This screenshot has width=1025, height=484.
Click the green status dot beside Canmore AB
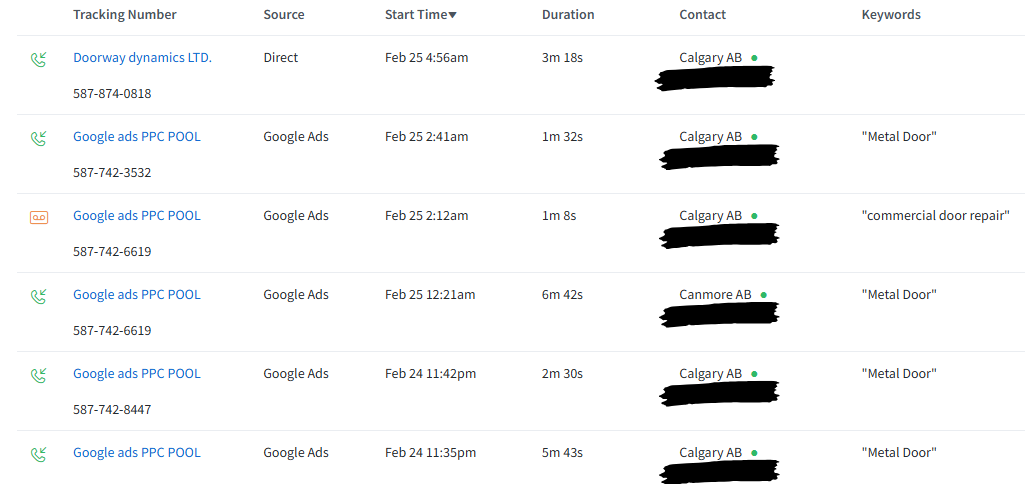click(x=764, y=295)
